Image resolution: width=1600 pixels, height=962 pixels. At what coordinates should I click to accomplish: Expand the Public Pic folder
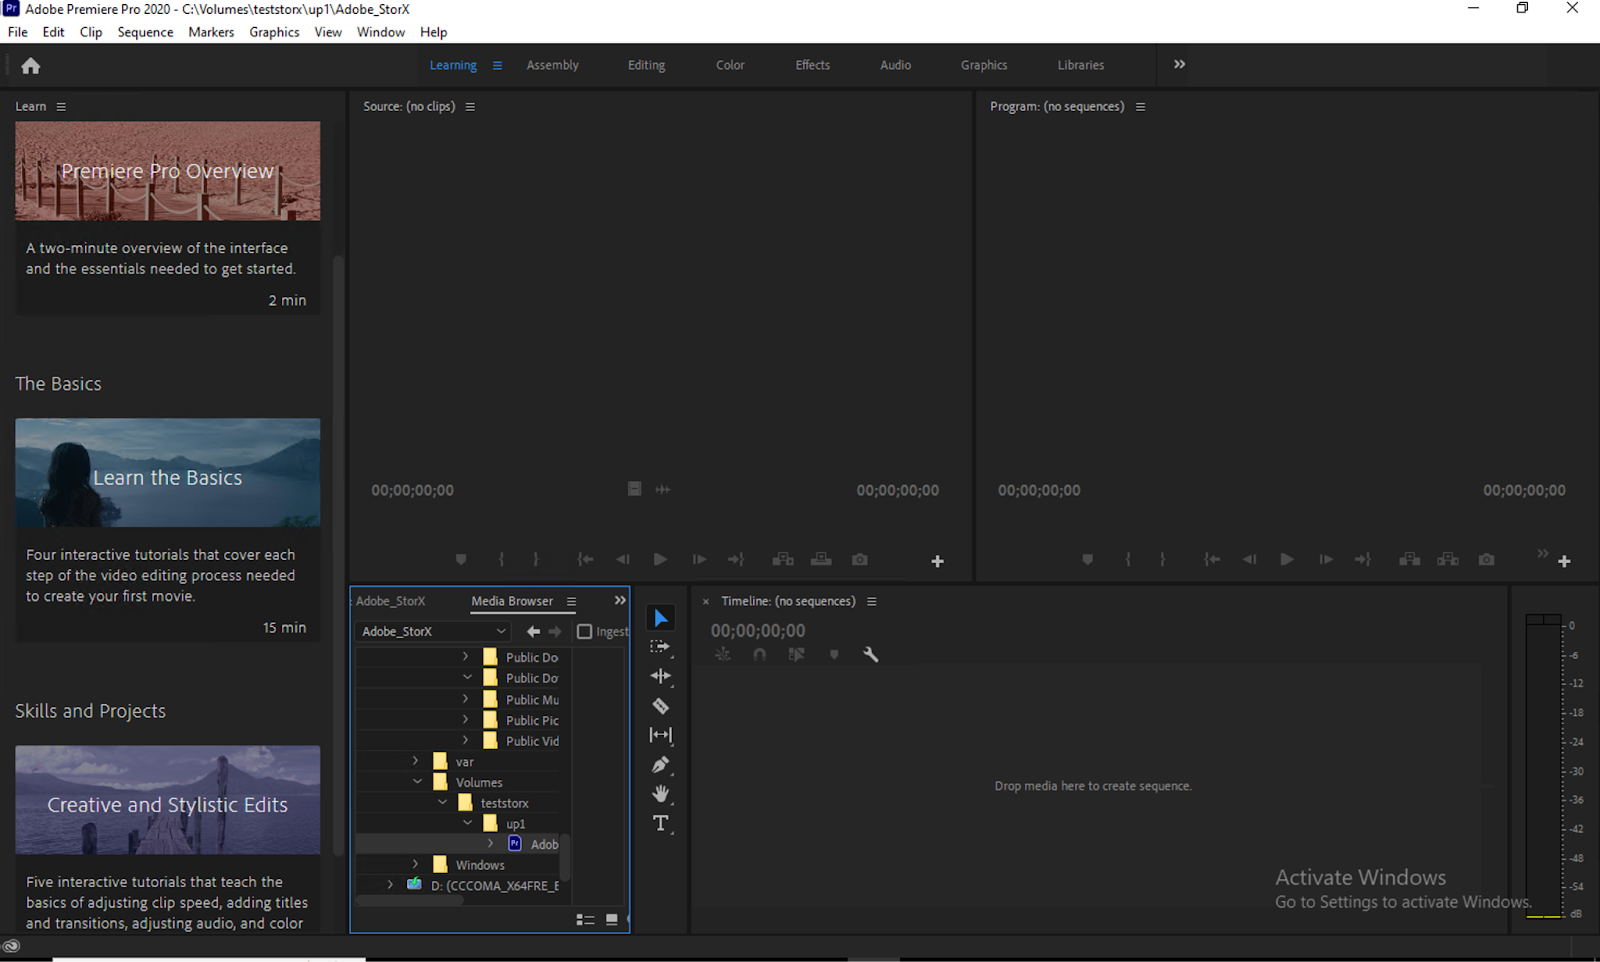(465, 719)
